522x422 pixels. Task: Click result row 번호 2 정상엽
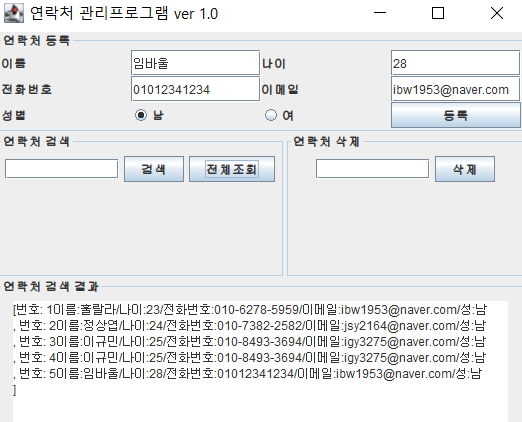250,326
